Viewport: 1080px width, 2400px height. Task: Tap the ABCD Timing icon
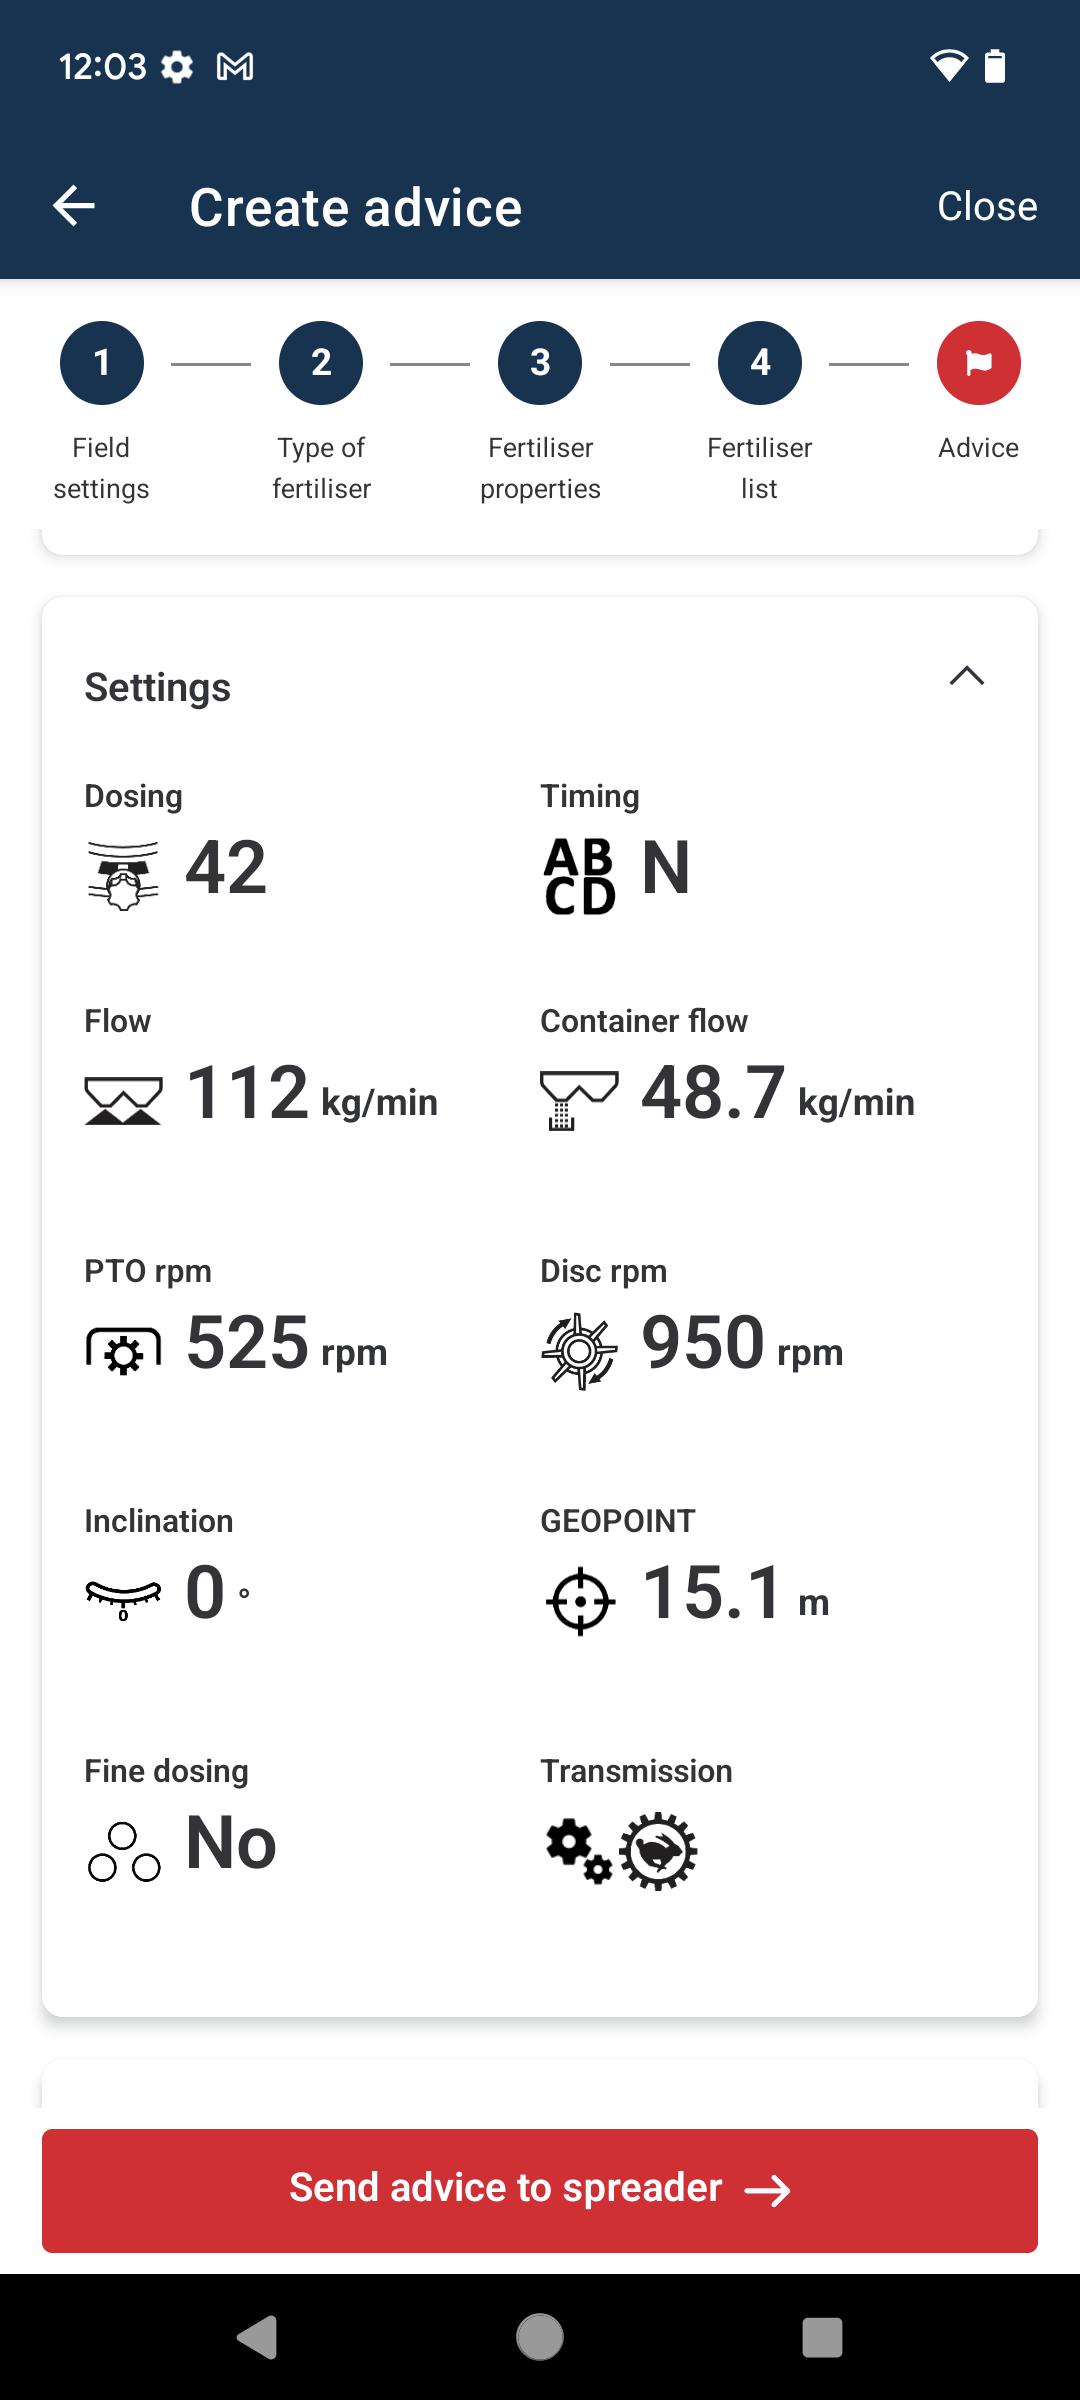tap(579, 876)
